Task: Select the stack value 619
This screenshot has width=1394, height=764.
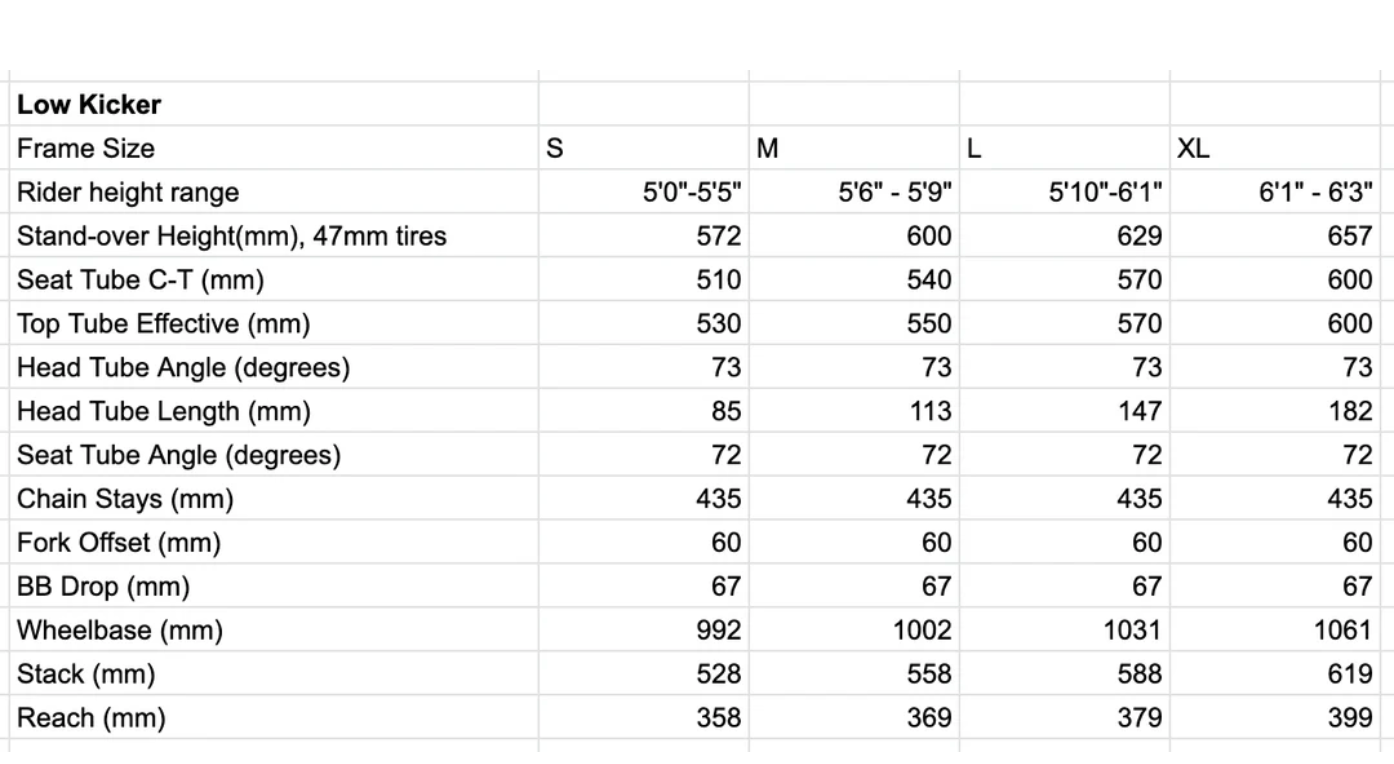Action: point(1349,675)
